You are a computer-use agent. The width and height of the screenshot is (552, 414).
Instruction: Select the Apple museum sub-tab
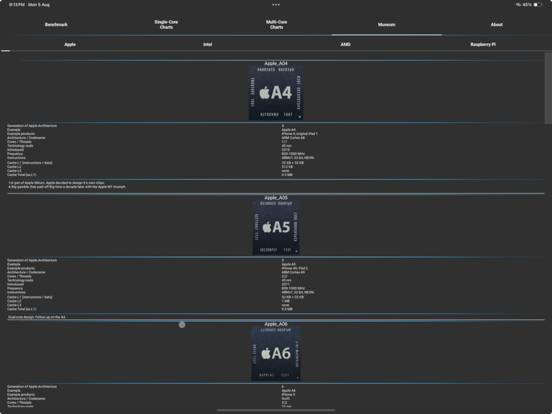click(70, 44)
